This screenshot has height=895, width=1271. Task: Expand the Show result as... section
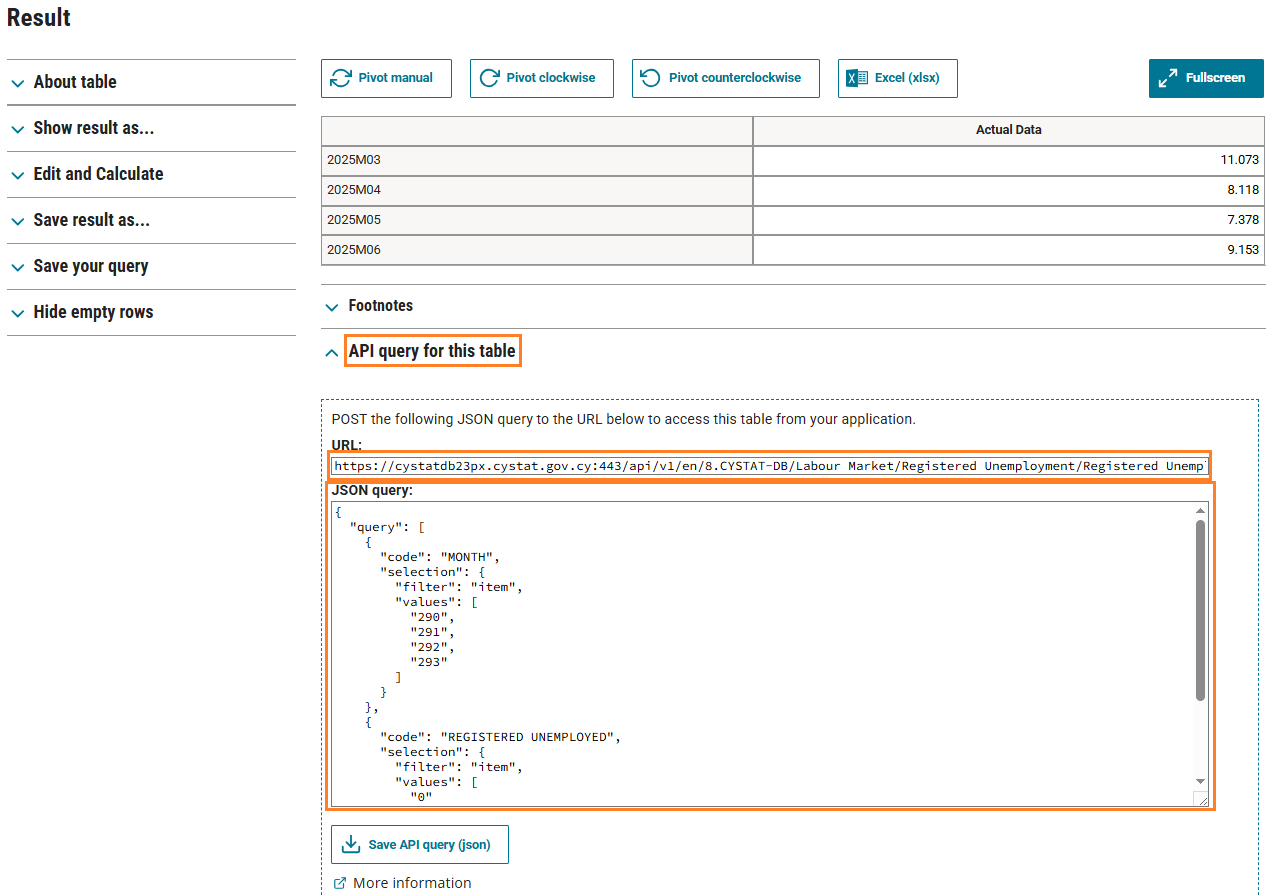point(93,128)
